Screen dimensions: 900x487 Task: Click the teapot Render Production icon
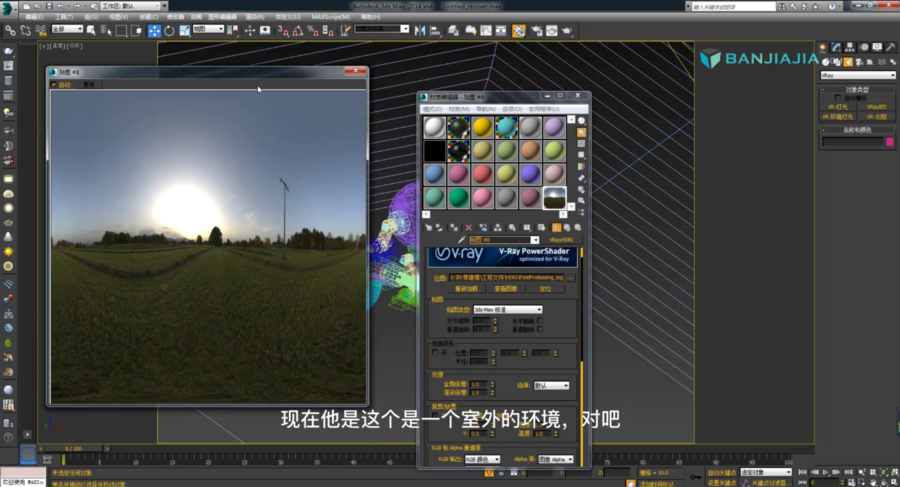pos(567,30)
